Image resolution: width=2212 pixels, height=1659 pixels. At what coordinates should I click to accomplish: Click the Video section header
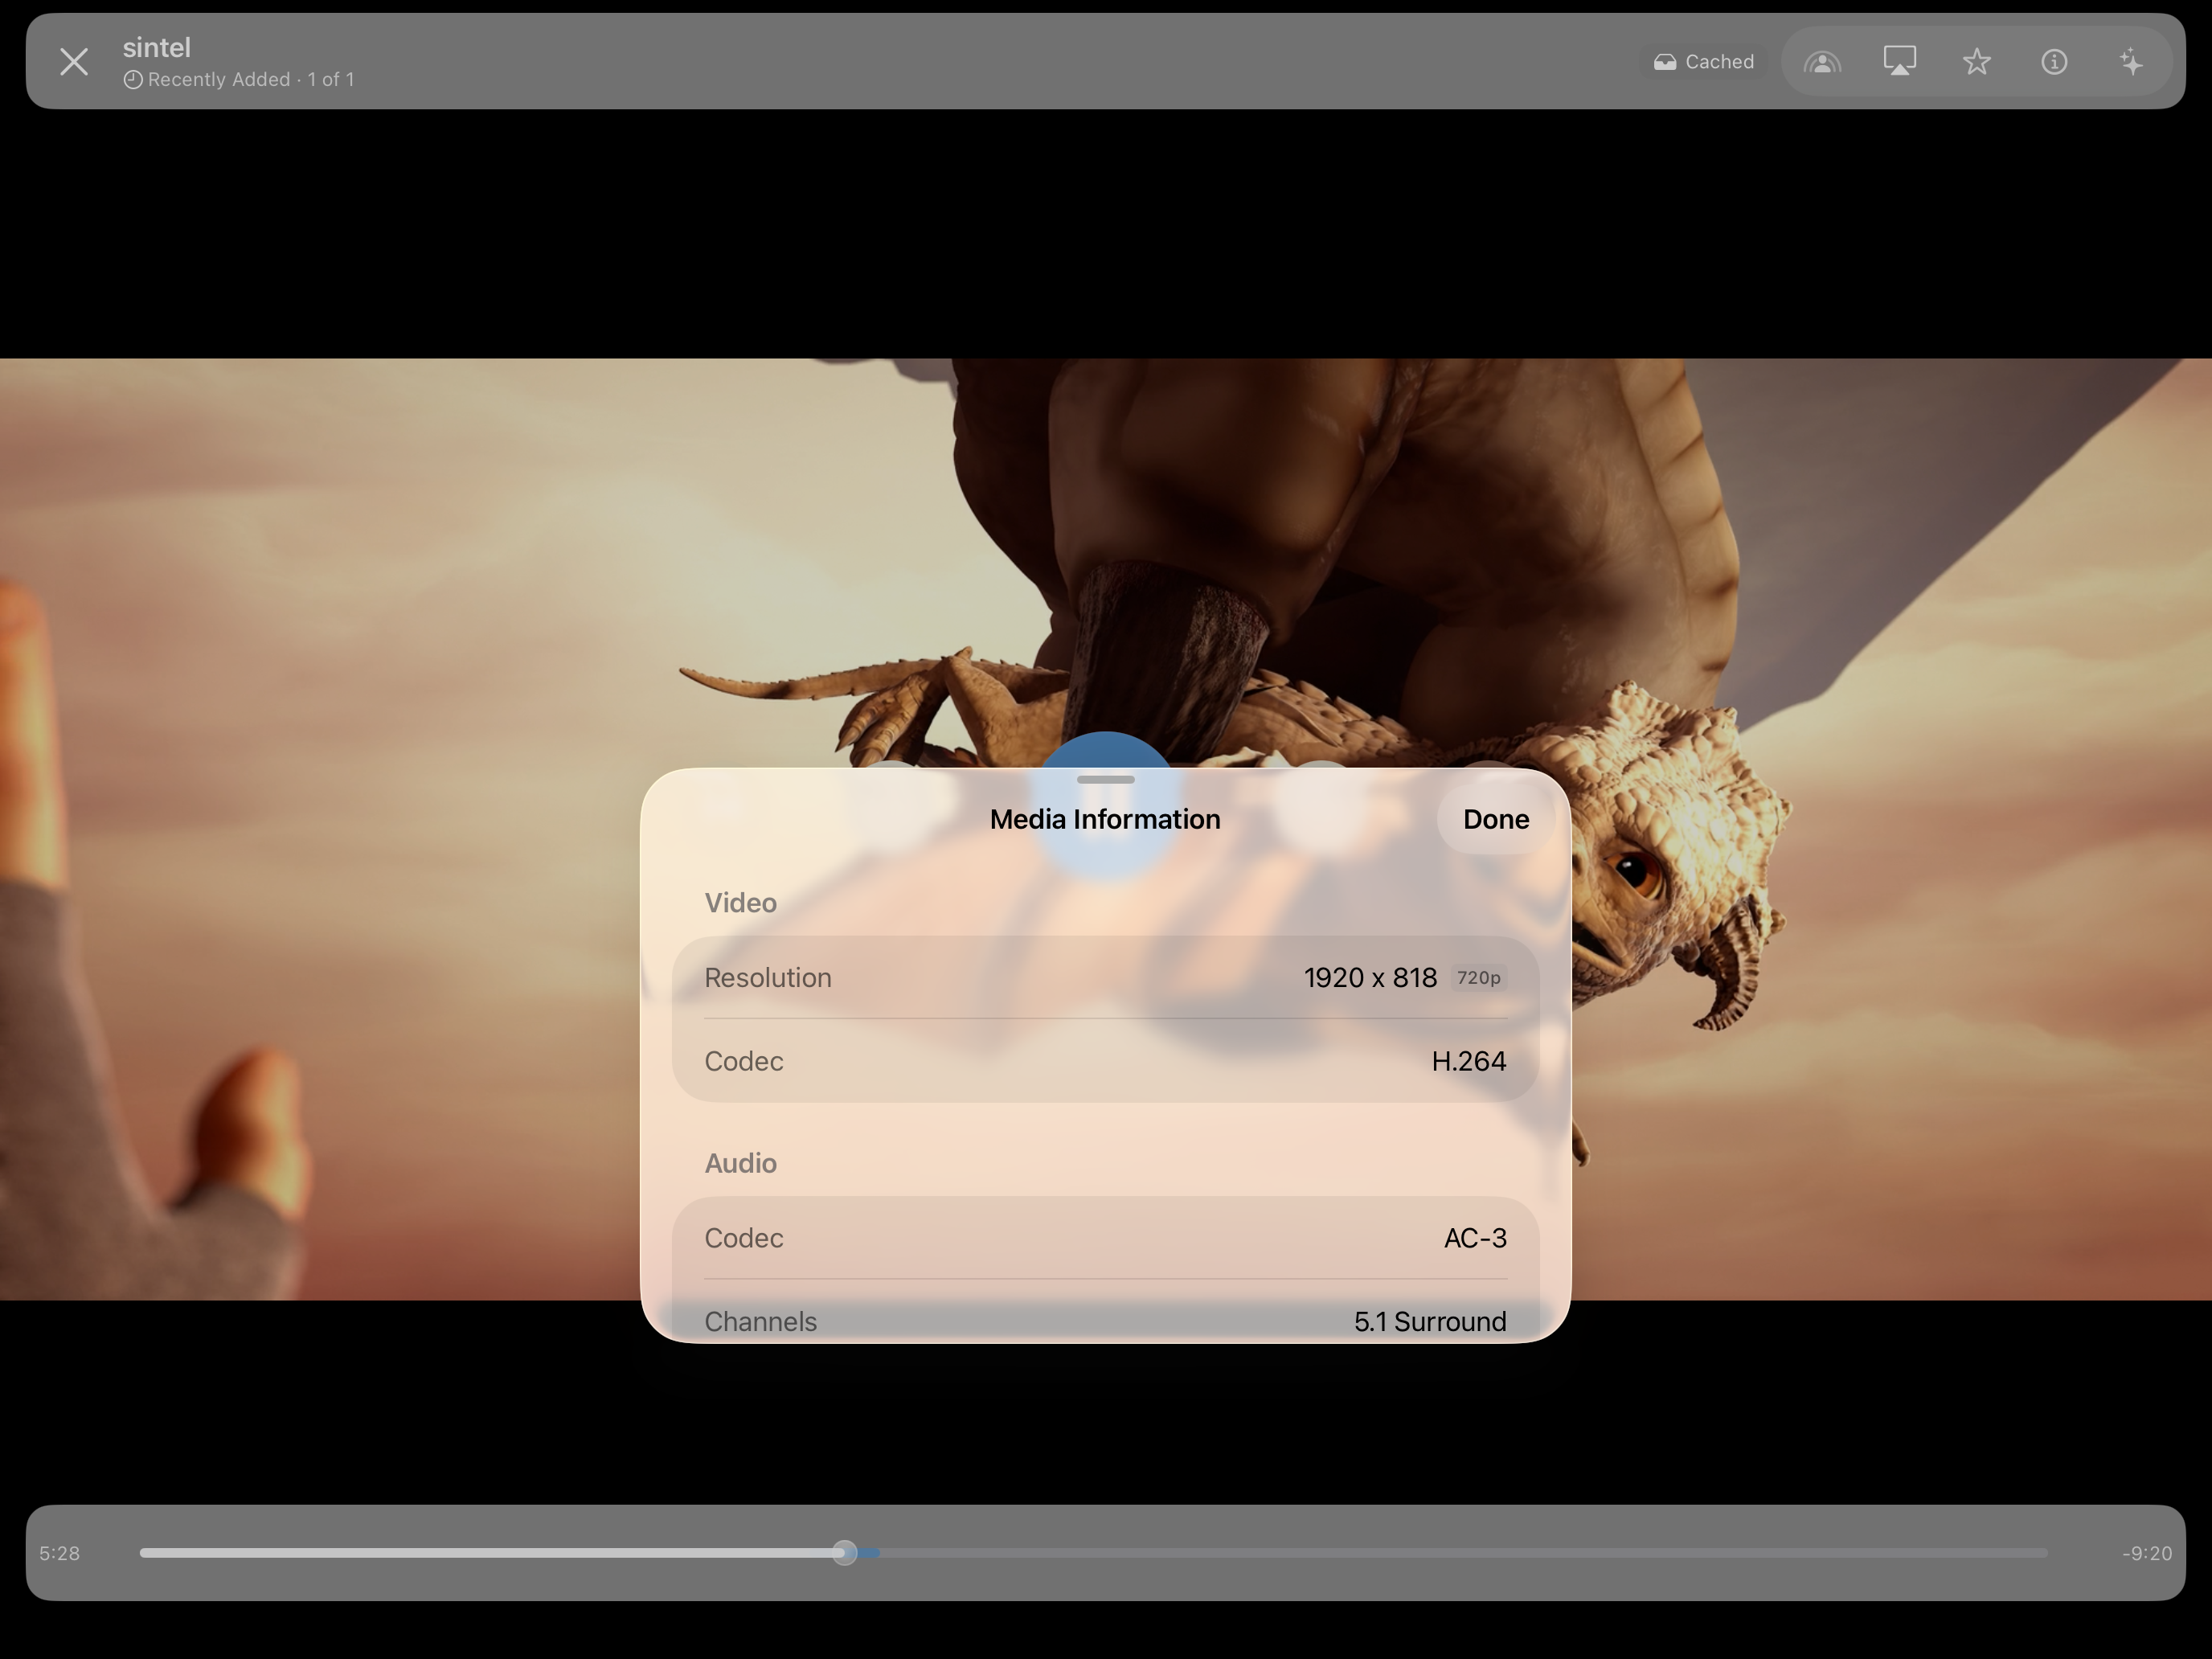pyautogui.click(x=741, y=903)
